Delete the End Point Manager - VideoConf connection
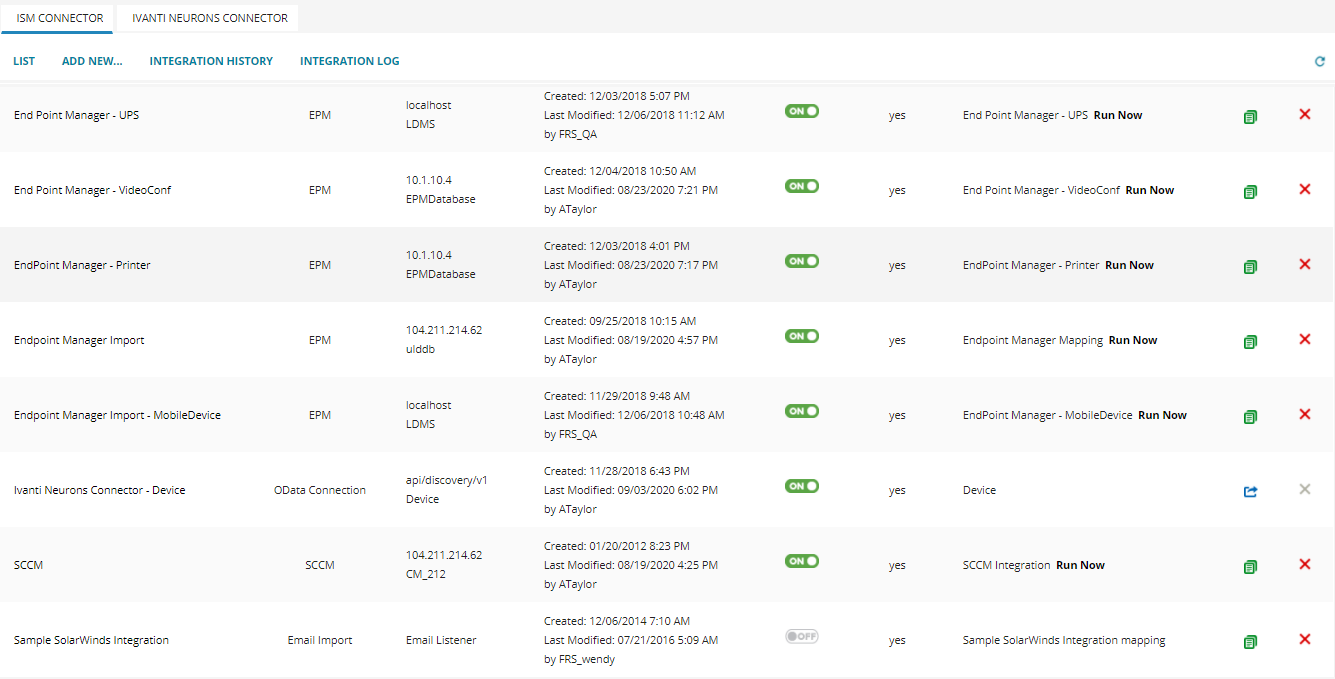Image resolution: width=1335 pixels, height=679 pixels. pos(1304,189)
